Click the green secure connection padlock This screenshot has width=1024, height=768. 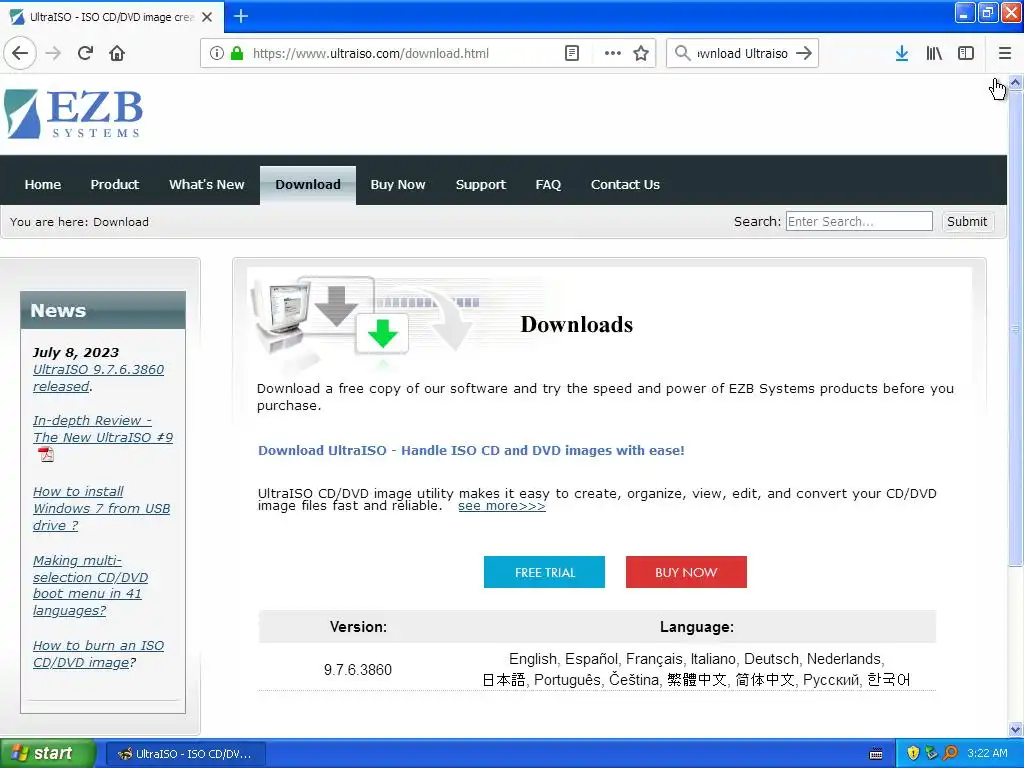pos(237,53)
